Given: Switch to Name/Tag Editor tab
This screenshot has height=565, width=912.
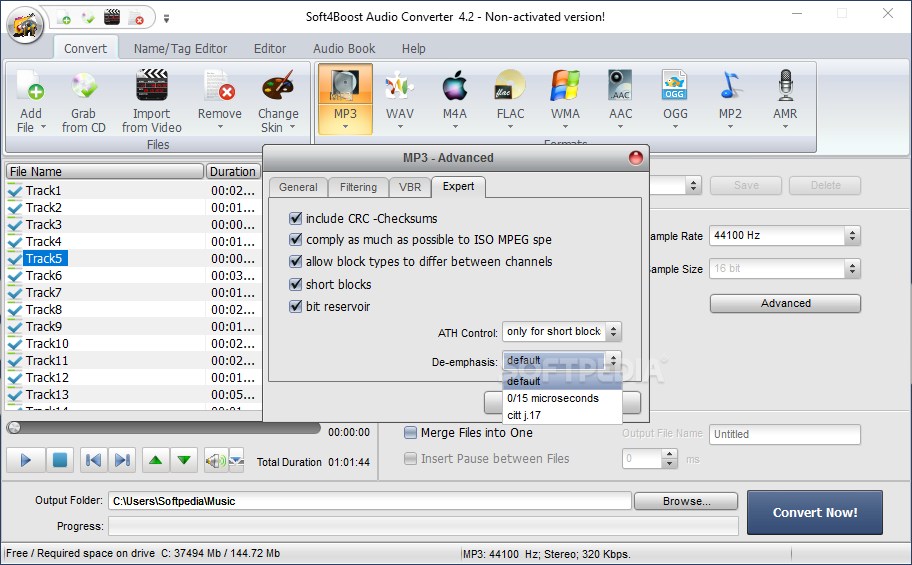Looking at the screenshot, I should pos(180,49).
